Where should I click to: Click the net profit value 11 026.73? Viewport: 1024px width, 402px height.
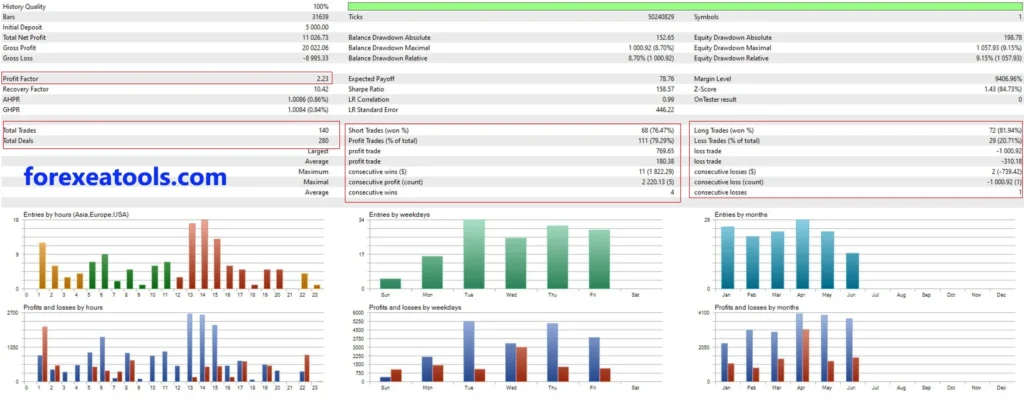pos(316,38)
